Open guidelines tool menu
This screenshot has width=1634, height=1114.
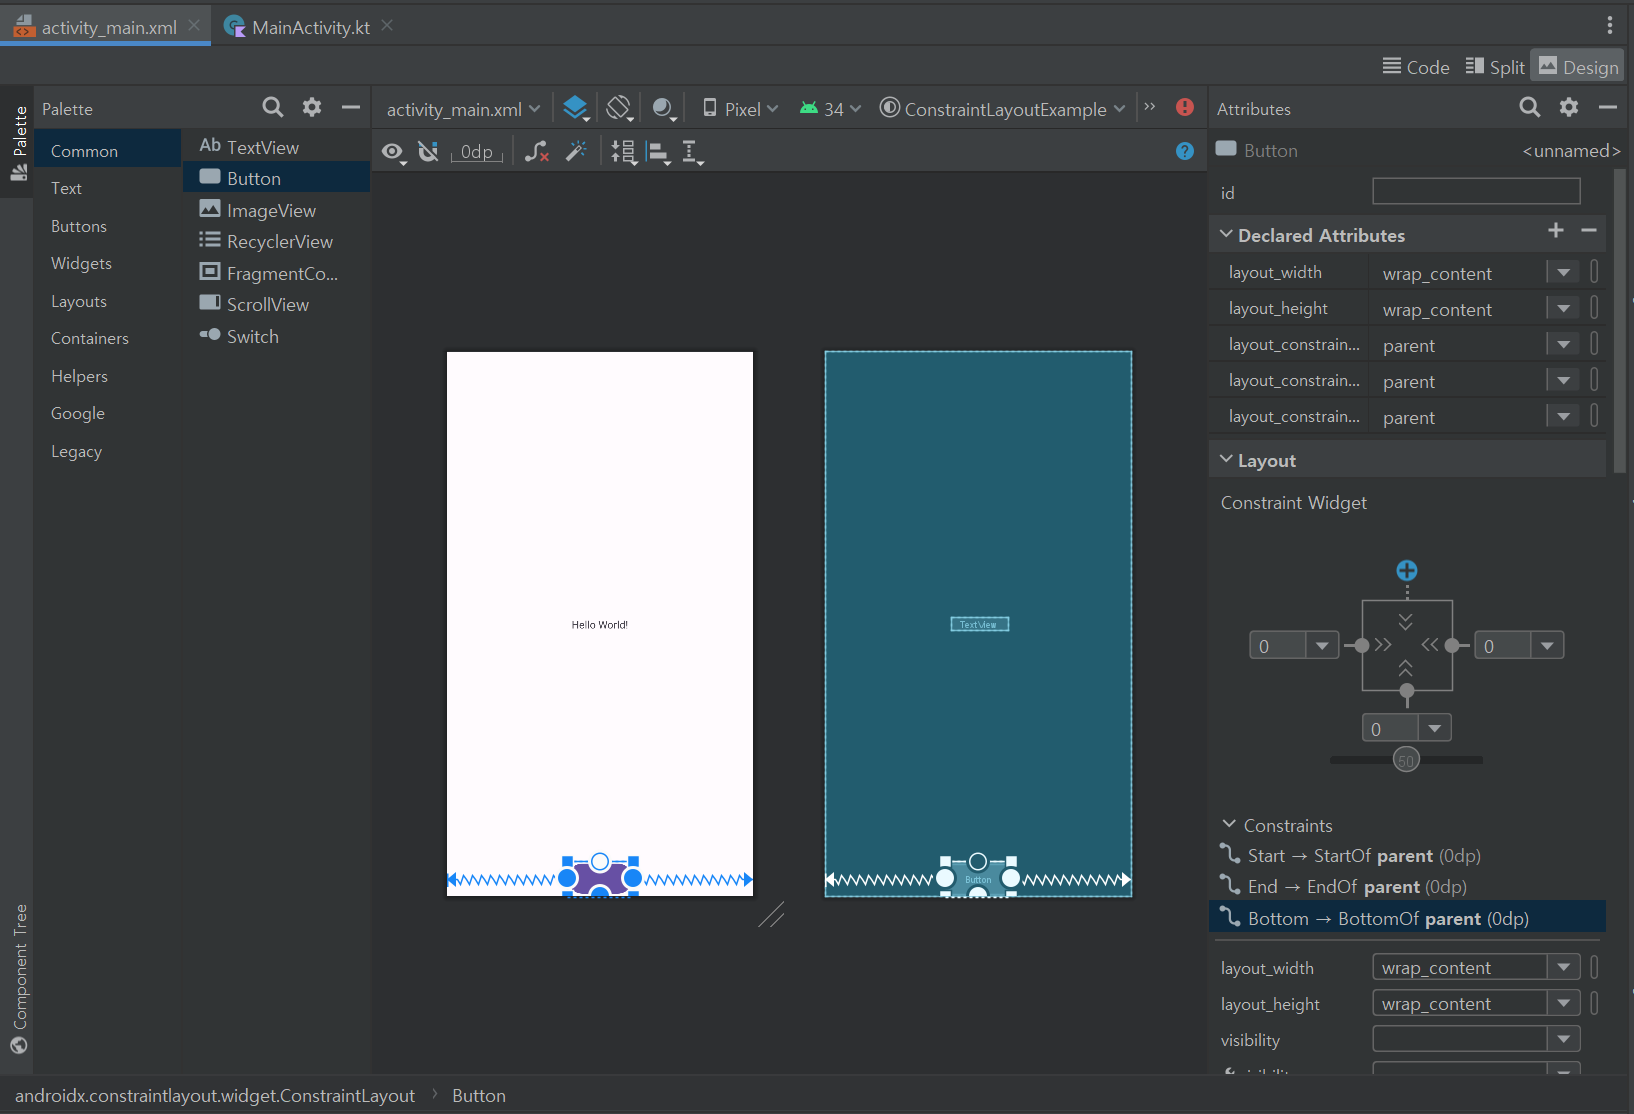[692, 152]
